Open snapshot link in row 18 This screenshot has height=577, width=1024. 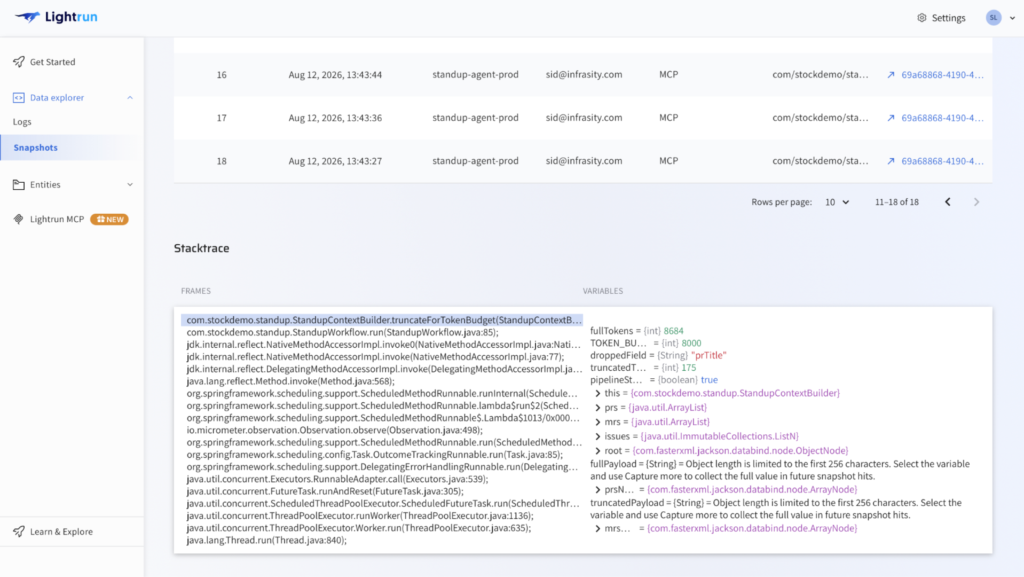(942, 161)
